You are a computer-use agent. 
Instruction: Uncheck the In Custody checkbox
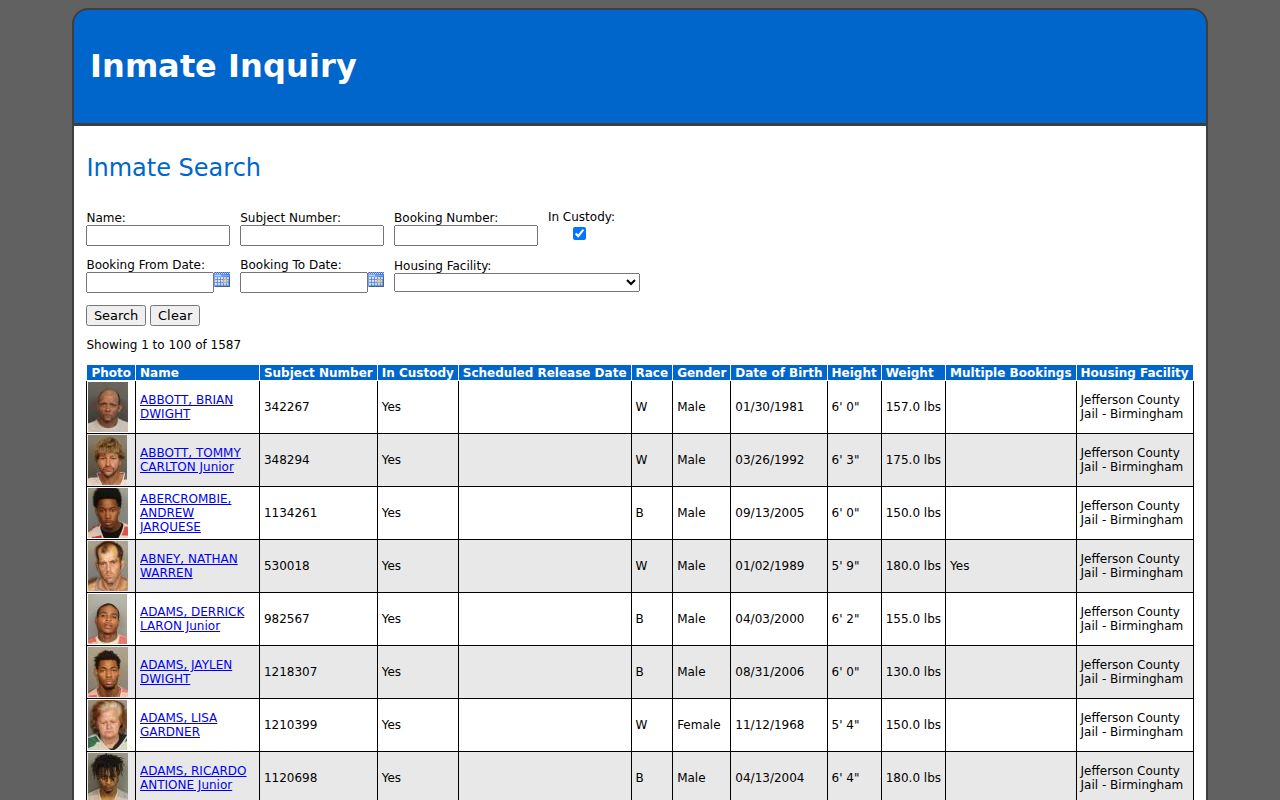coord(579,233)
